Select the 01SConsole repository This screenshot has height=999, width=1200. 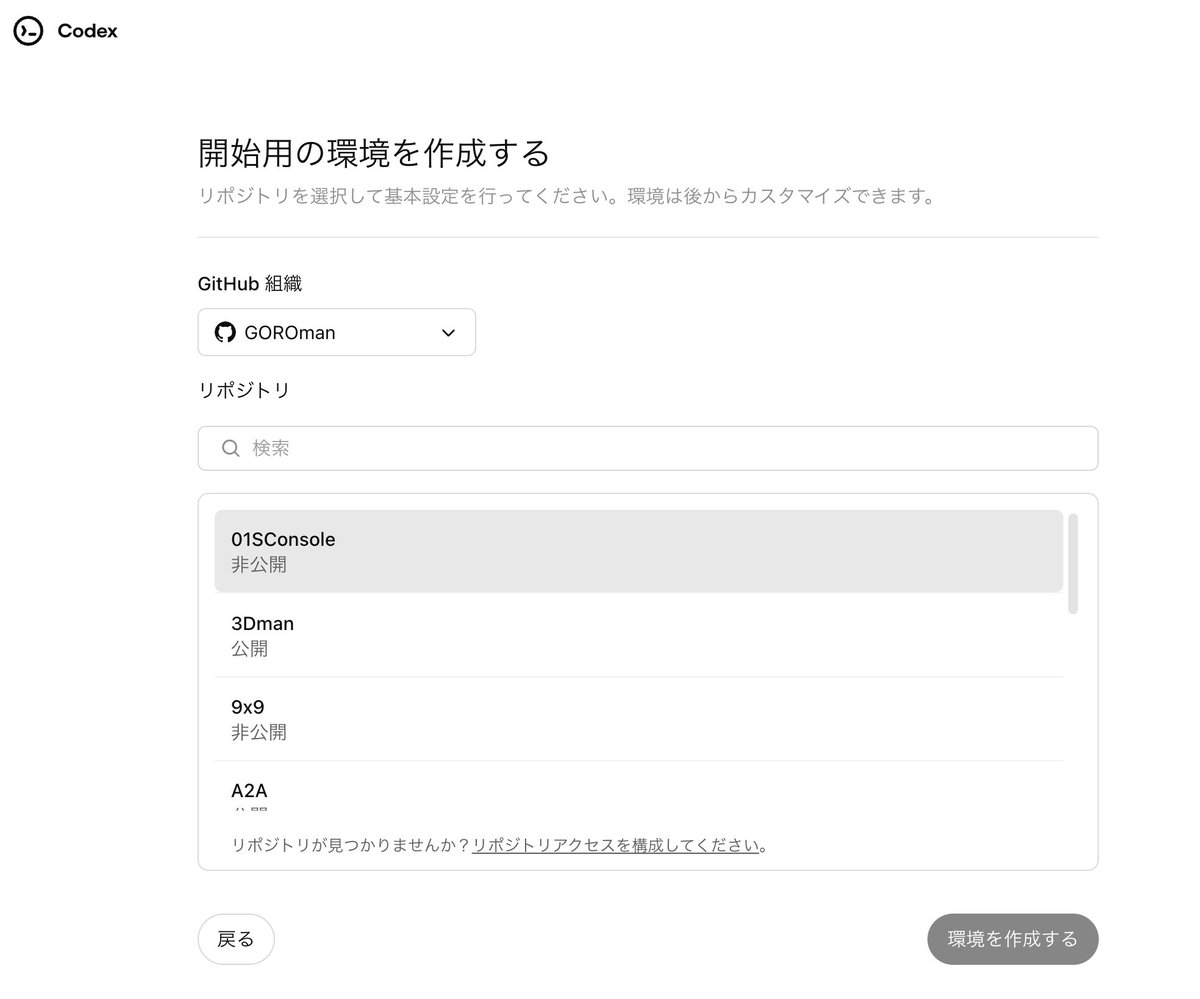[x=639, y=551]
